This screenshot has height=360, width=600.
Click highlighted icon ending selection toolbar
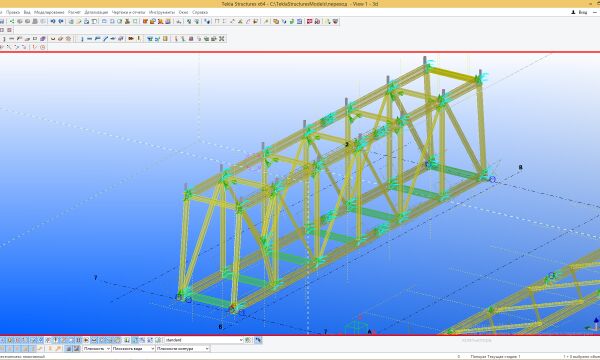coord(258,340)
